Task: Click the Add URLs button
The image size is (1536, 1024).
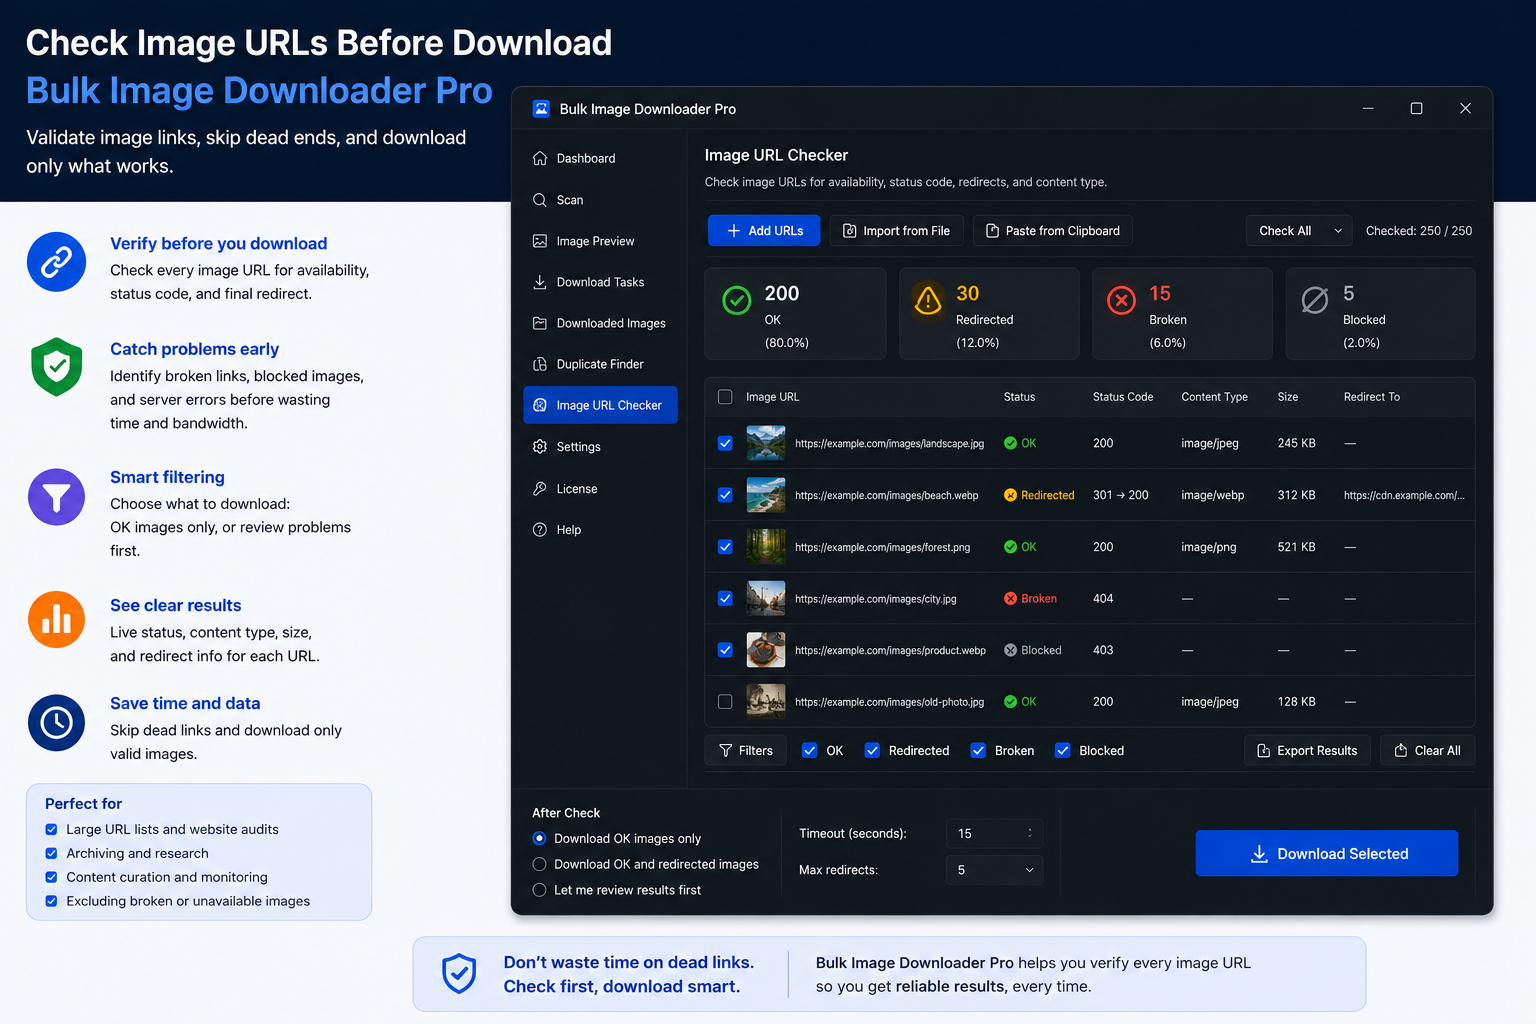Action: click(764, 231)
